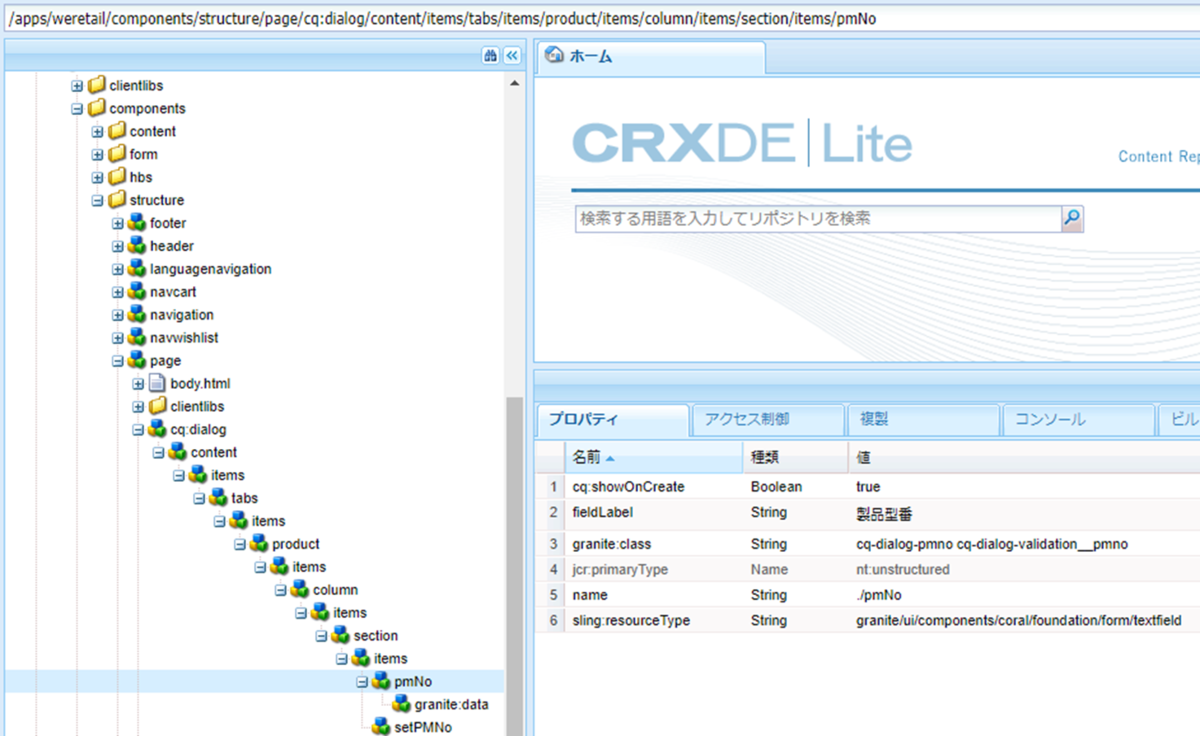Viewport: 1200px width, 736px height.
Task: Select the fieldLabel property name
Action: pos(601,512)
